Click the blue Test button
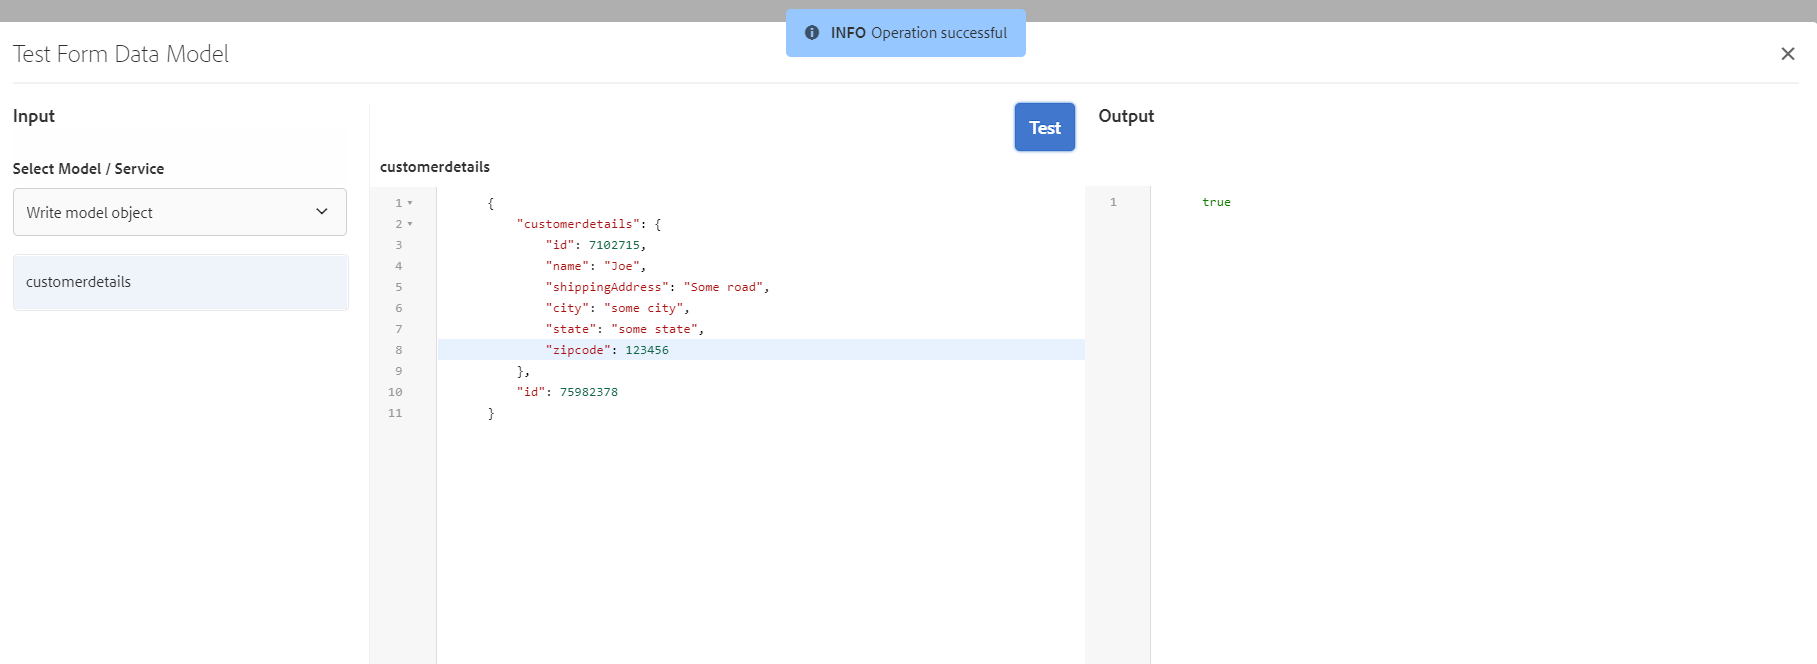Viewport: 1817px width, 664px height. point(1044,127)
